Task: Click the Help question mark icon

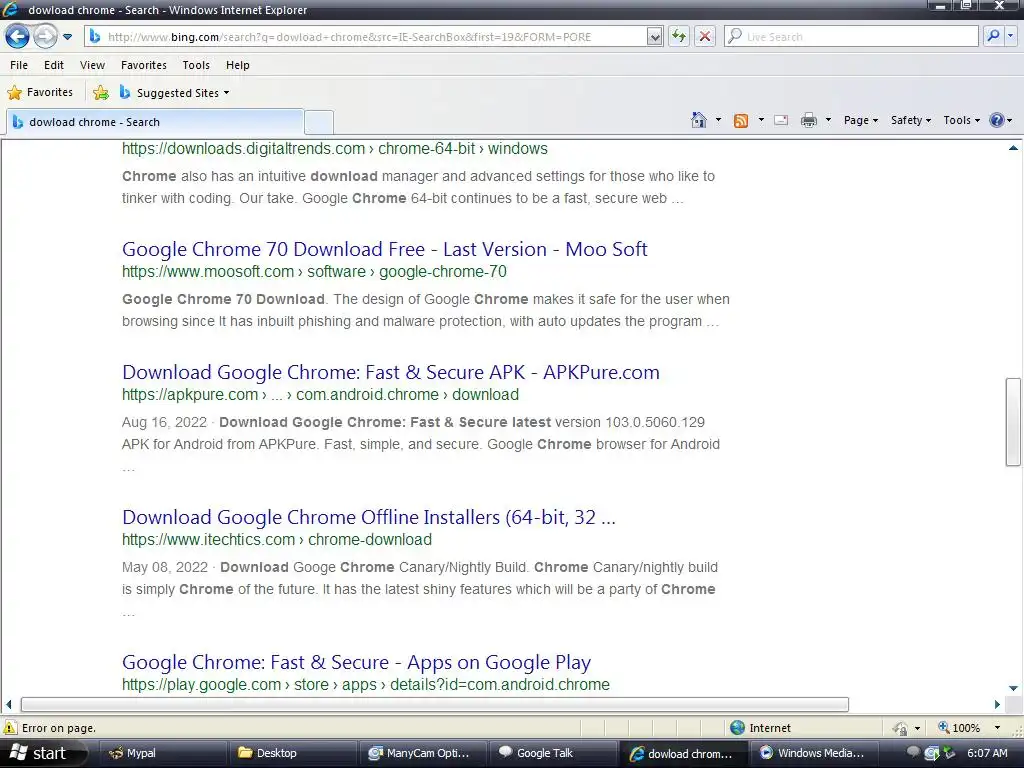Action: tap(997, 120)
